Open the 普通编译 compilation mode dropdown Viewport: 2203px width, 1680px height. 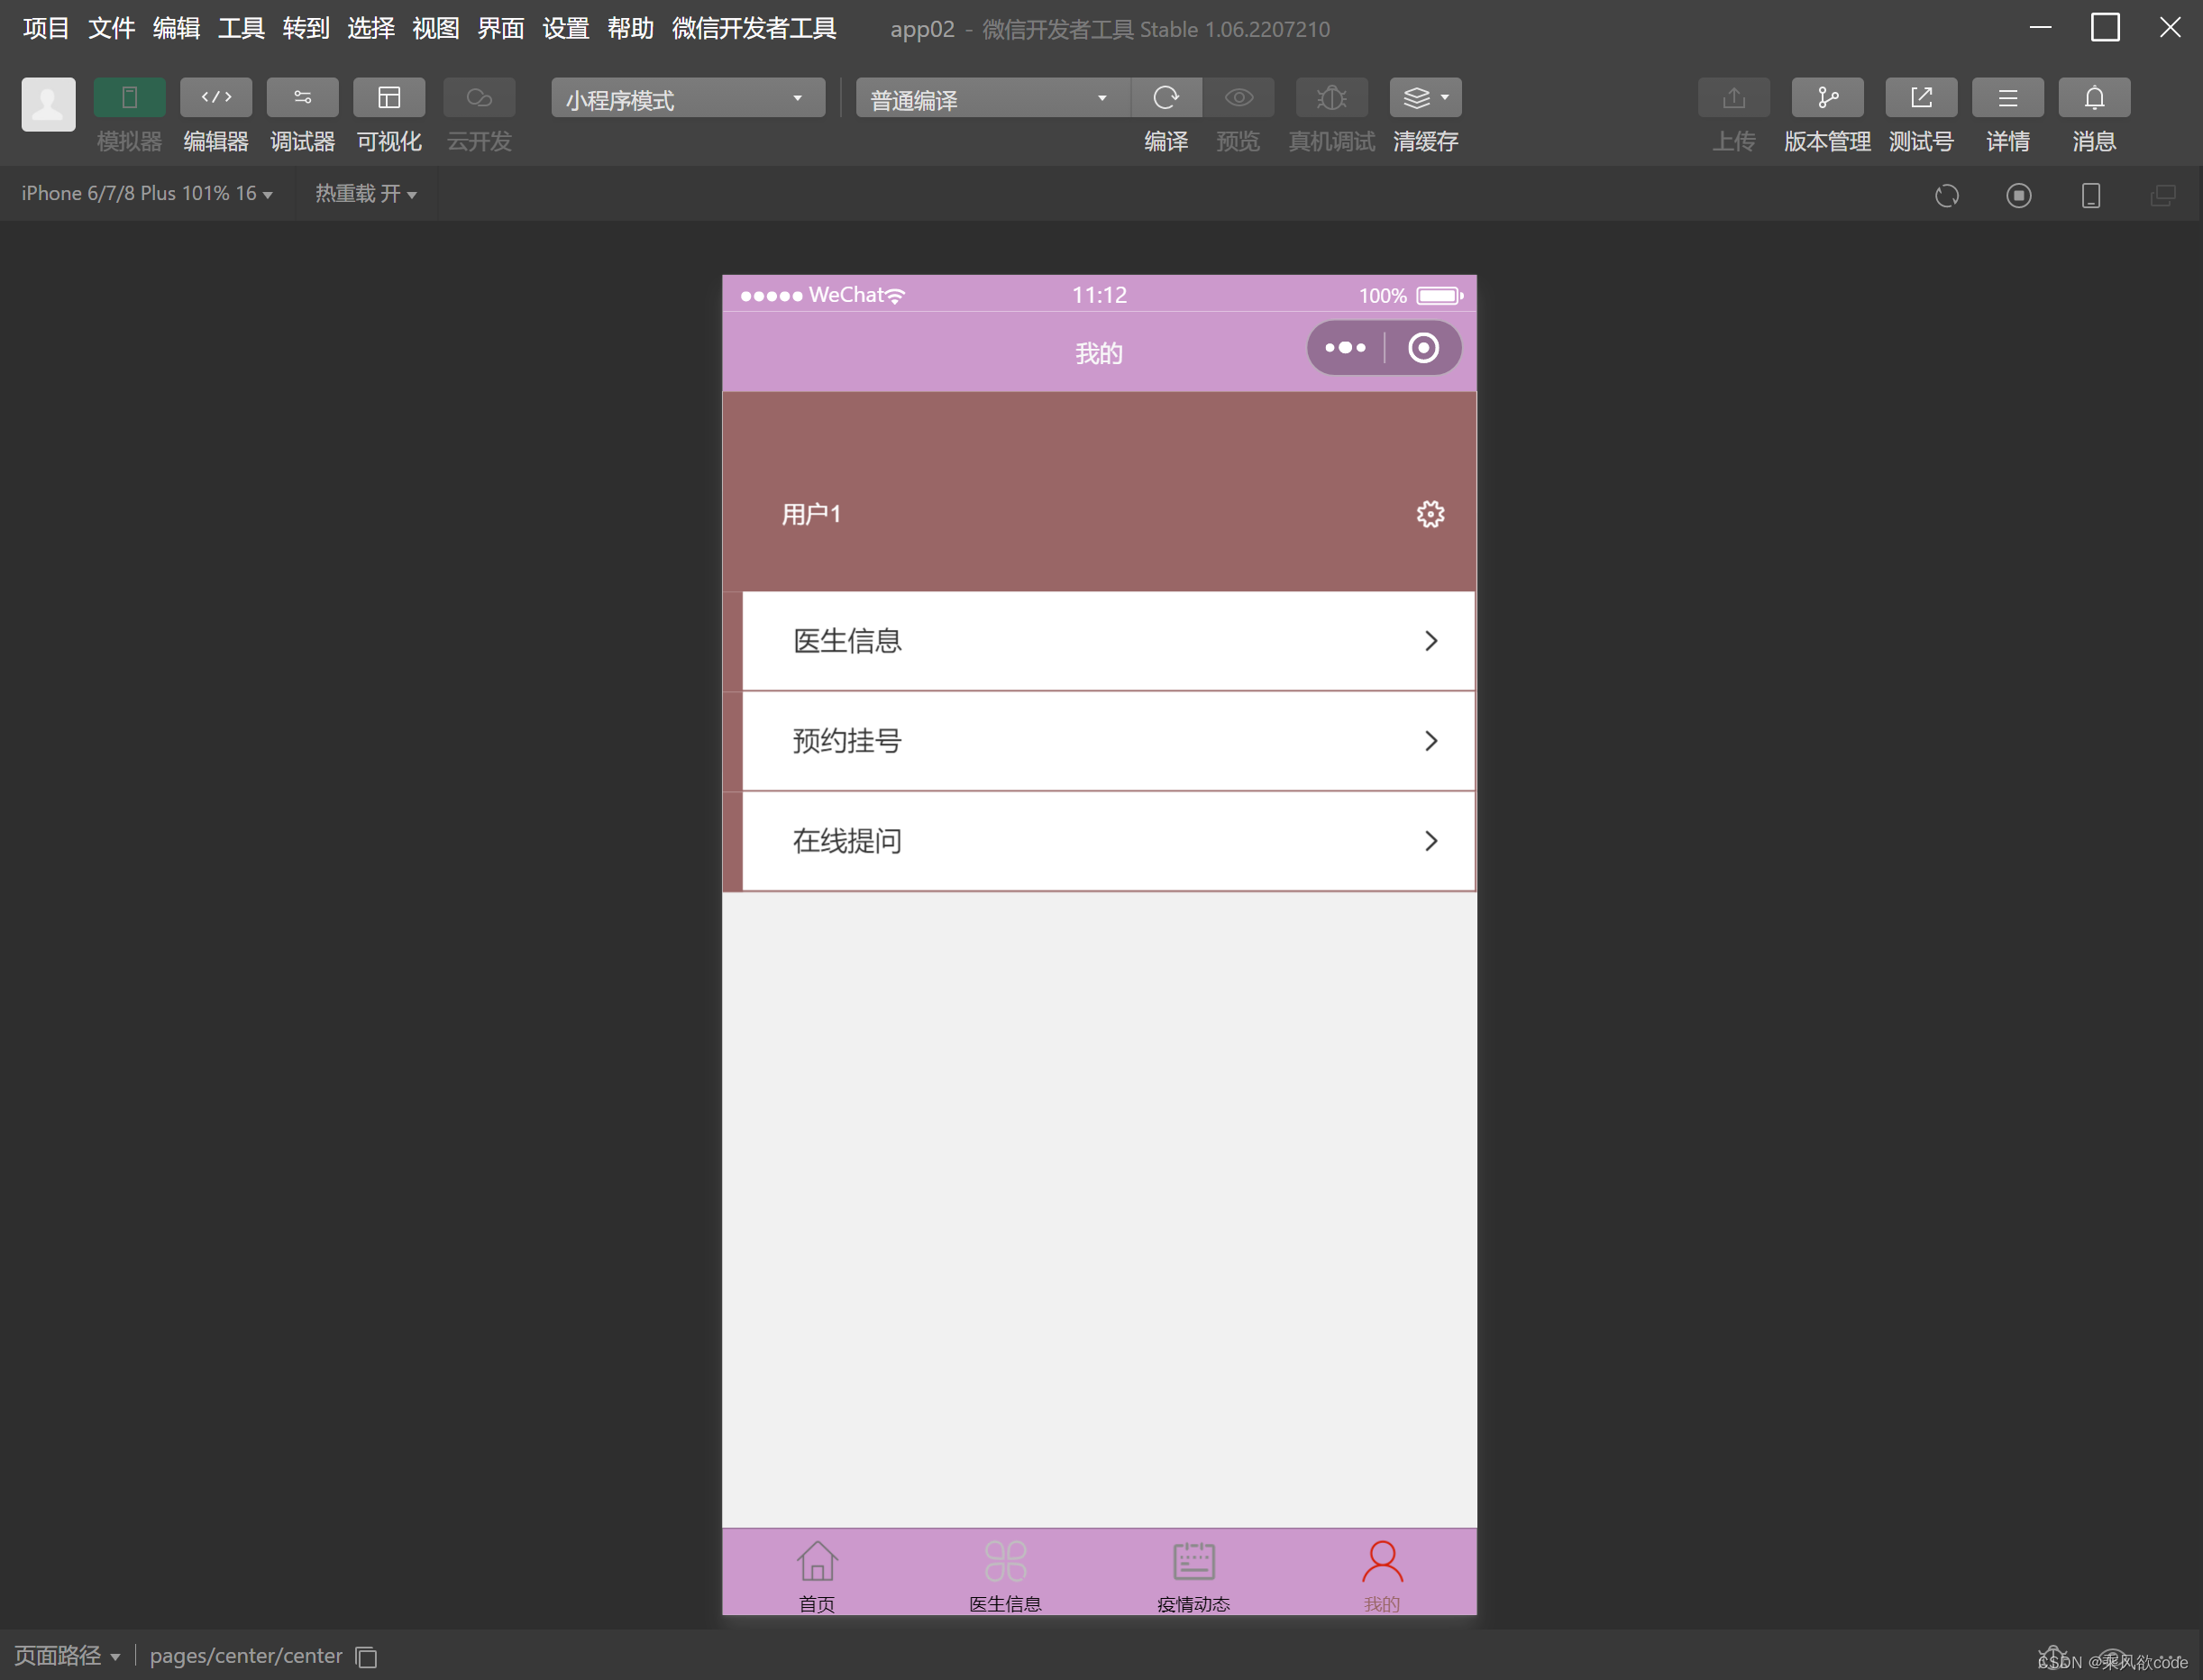pyautogui.click(x=991, y=98)
